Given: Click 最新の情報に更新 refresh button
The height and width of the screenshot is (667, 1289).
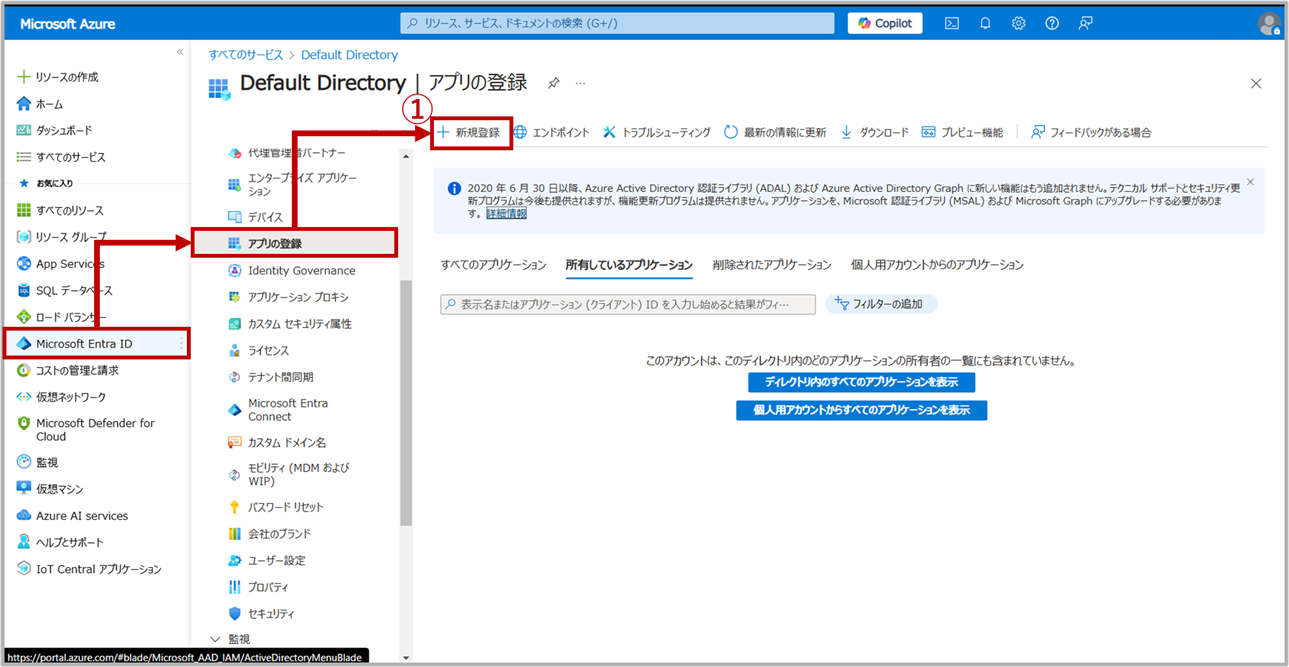Looking at the screenshot, I should coord(775,132).
